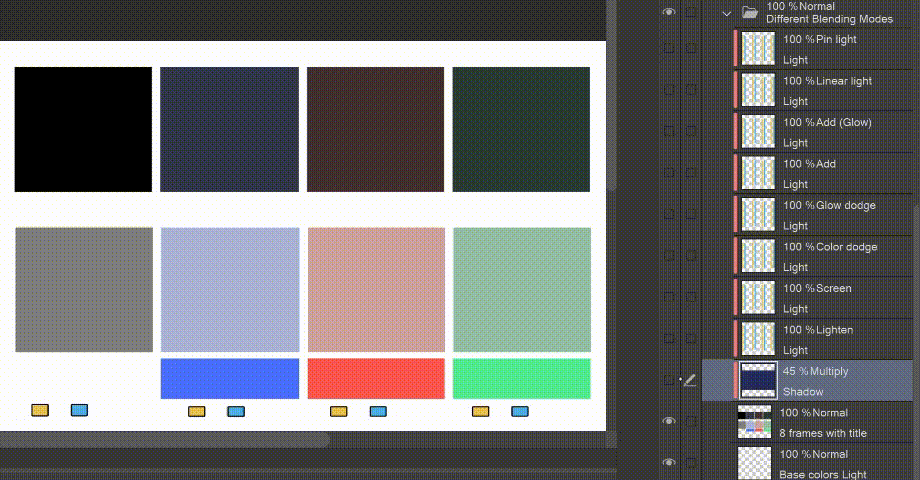The width and height of the screenshot is (920, 480).
Task: Hide the Different Blending Modes folder
Action: [x=669, y=12]
